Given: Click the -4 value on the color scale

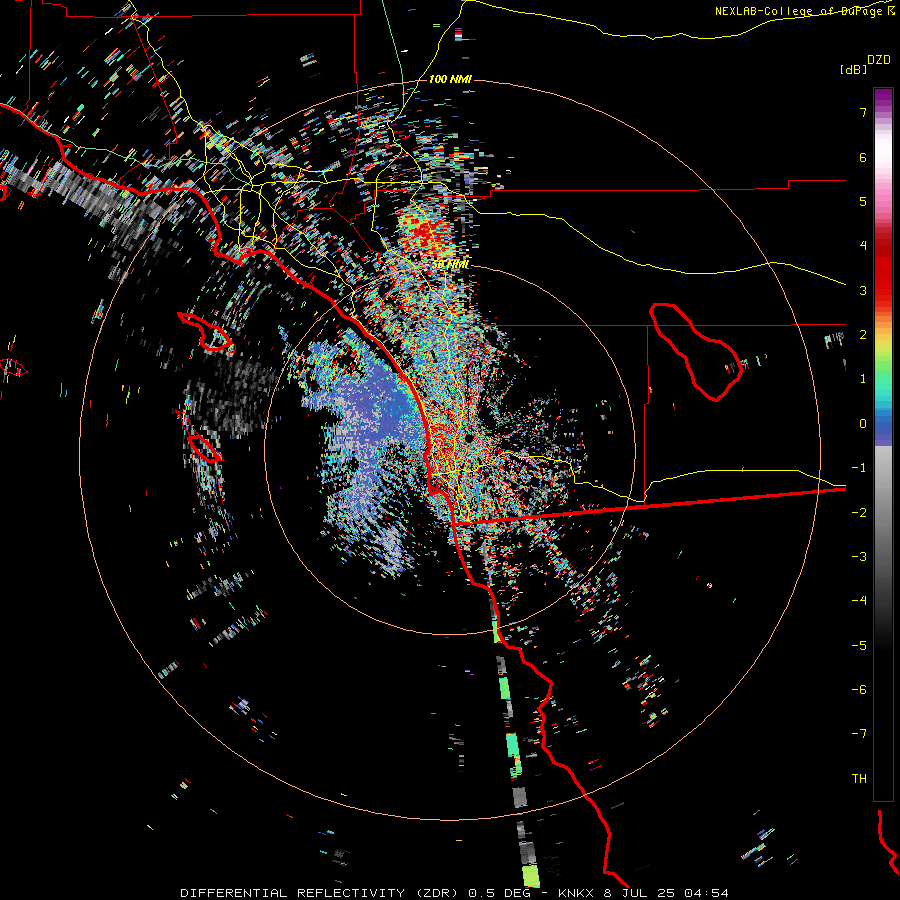Looking at the screenshot, I should [859, 601].
